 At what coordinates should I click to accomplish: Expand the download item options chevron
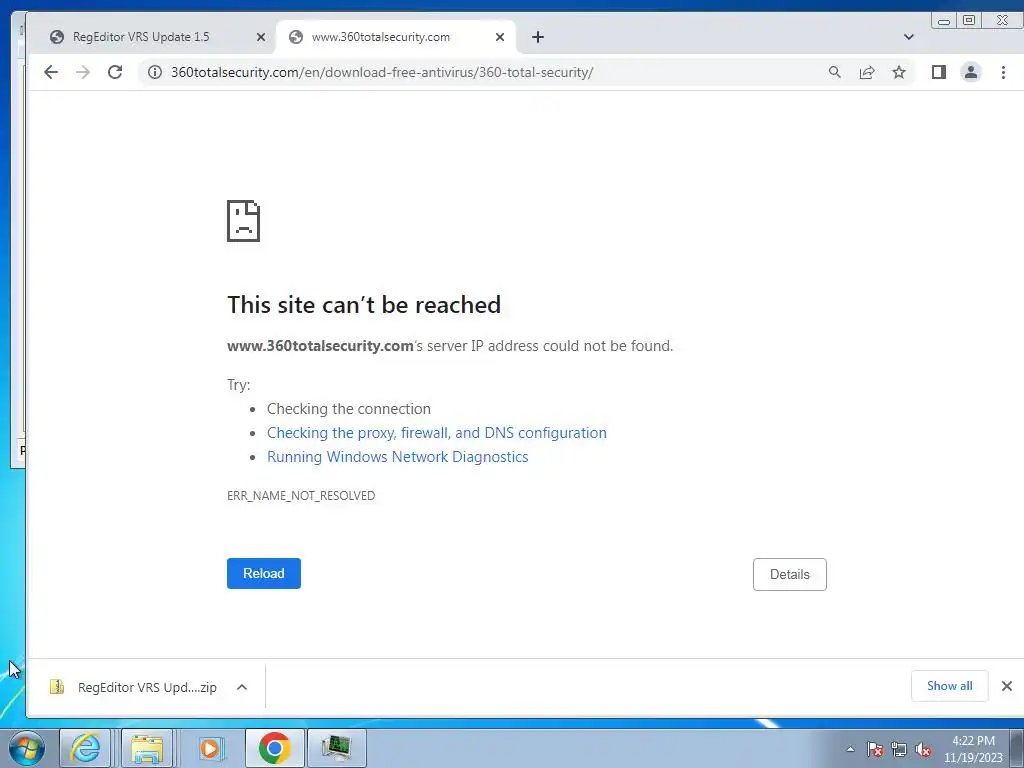pyautogui.click(x=242, y=687)
